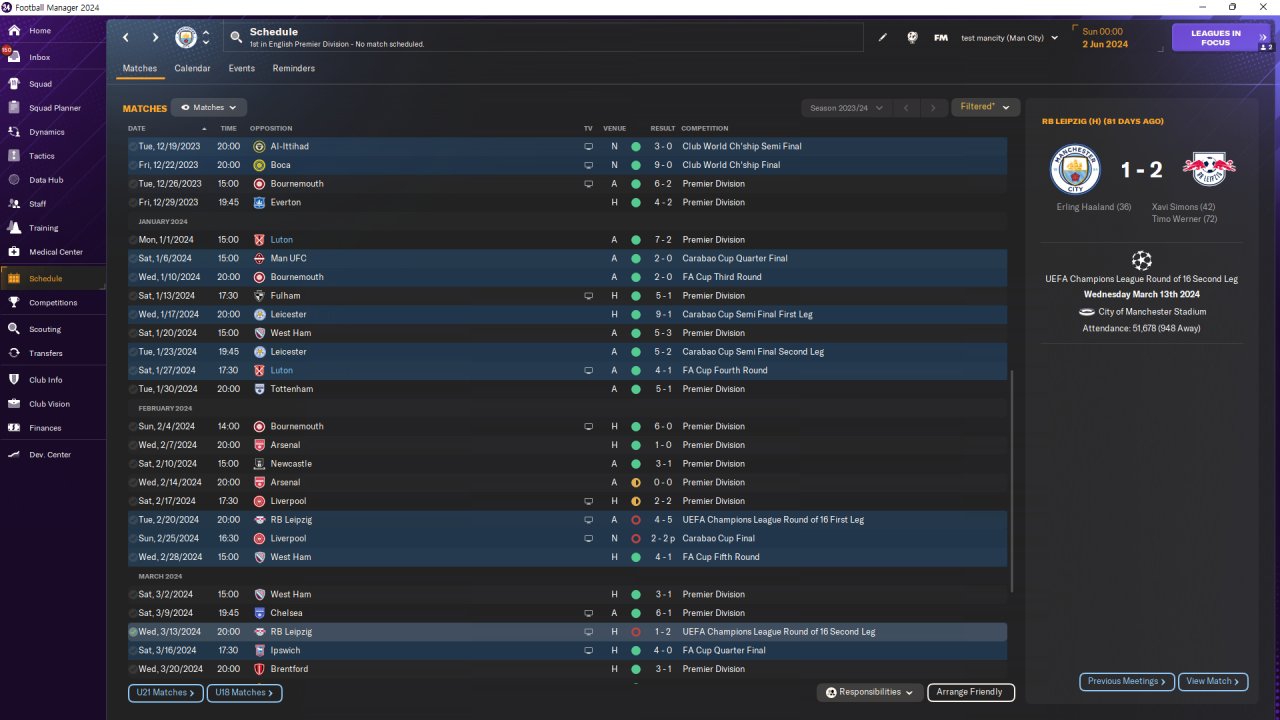
Task: Select the row circle for the Brentford match
Action: (x=133, y=669)
